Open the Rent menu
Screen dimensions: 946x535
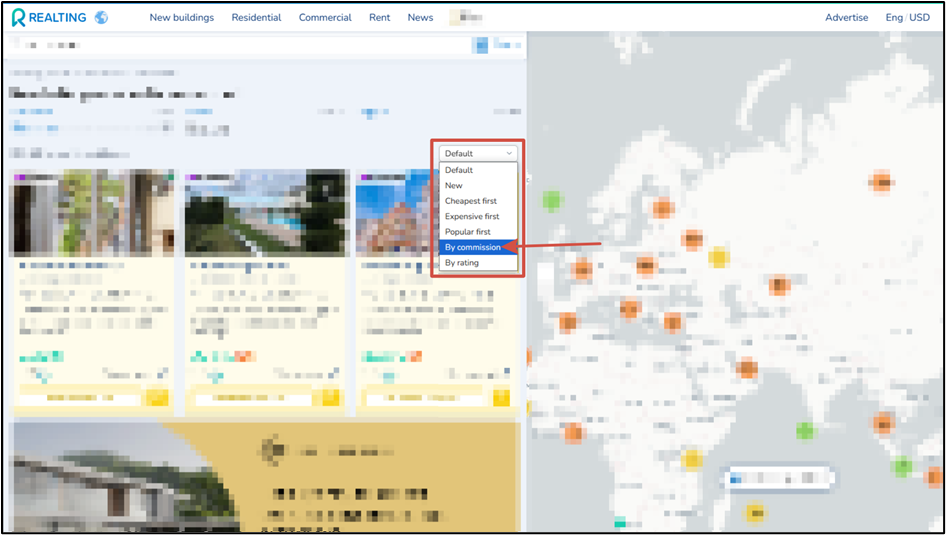pos(379,17)
